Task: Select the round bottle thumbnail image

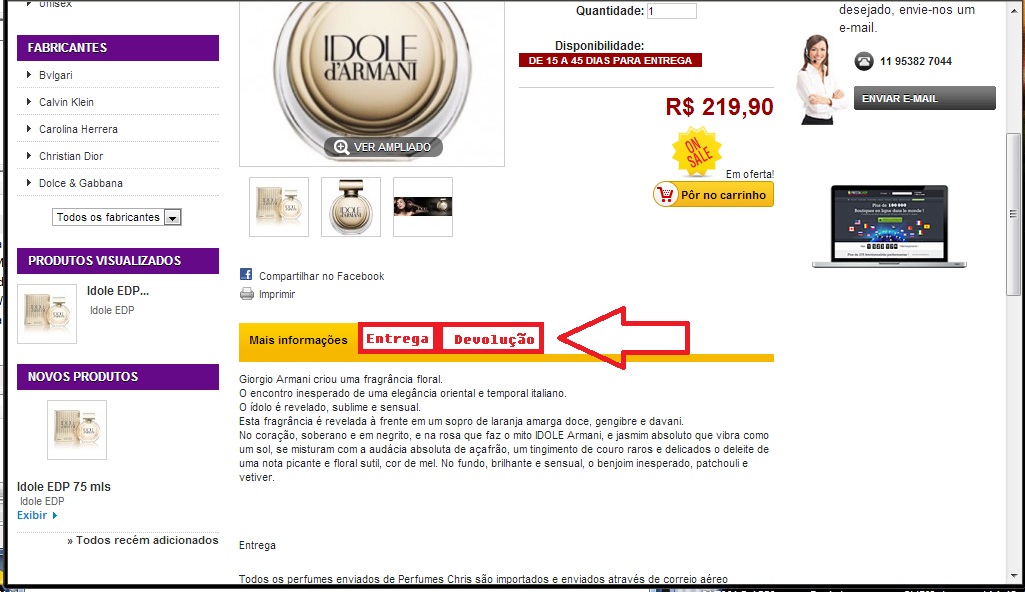Action: click(x=351, y=206)
